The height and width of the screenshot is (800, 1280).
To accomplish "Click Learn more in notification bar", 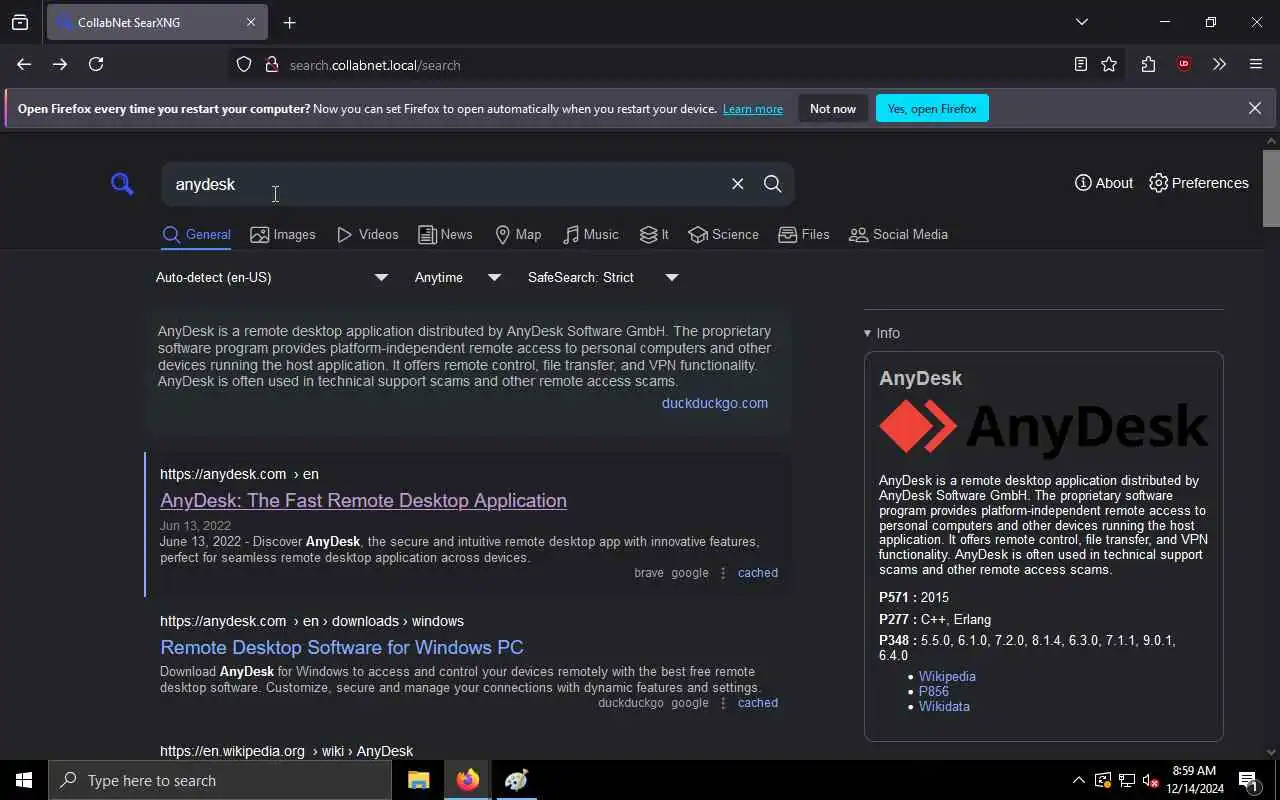I will (x=753, y=109).
